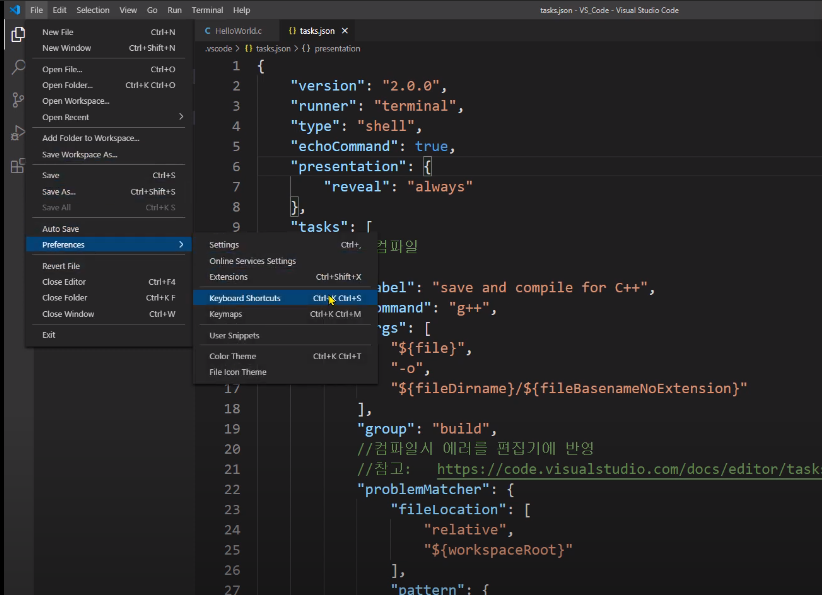Expand the Open Recent submenu

tap(109, 117)
